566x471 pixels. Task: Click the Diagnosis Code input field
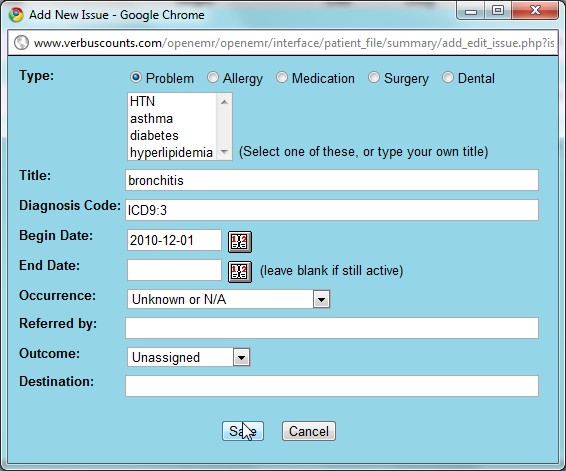coord(332,210)
